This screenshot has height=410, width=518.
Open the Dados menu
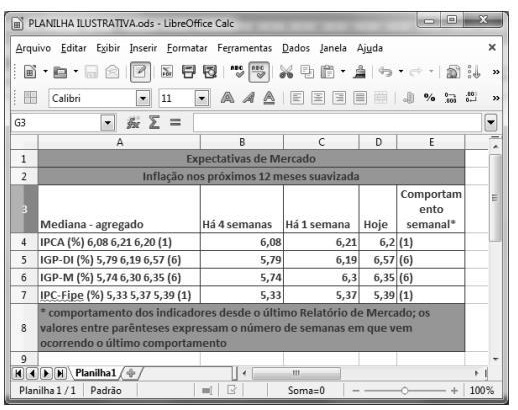(296, 48)
